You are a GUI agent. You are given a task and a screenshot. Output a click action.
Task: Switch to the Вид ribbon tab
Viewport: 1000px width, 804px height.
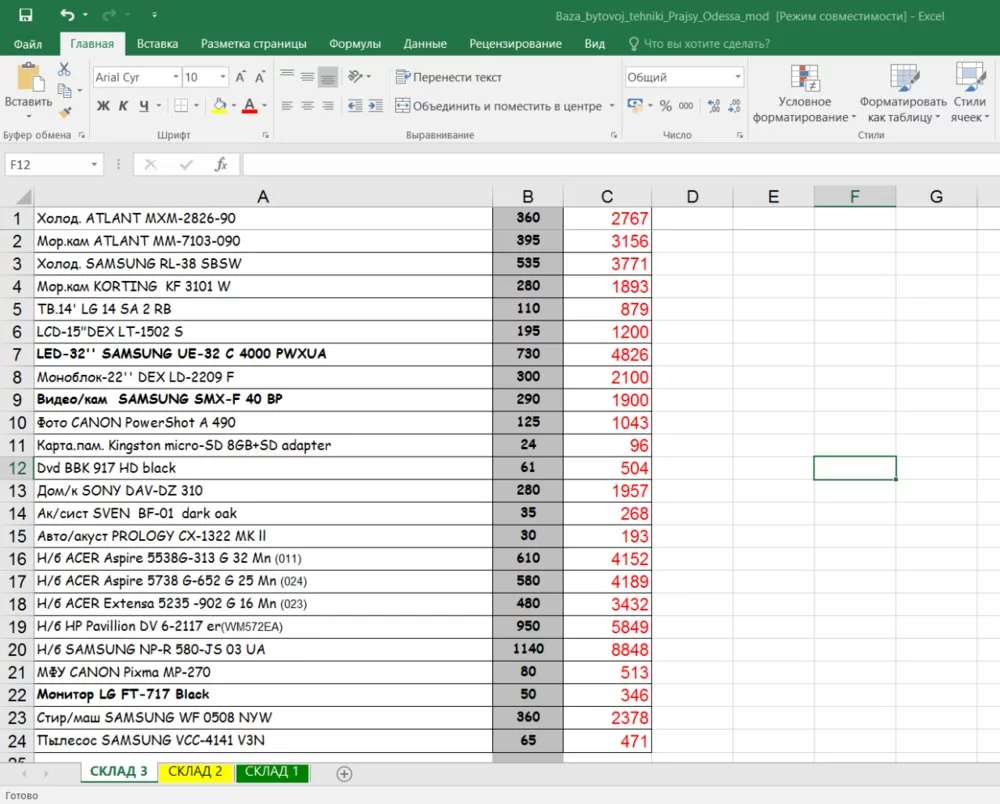[595, 44]
